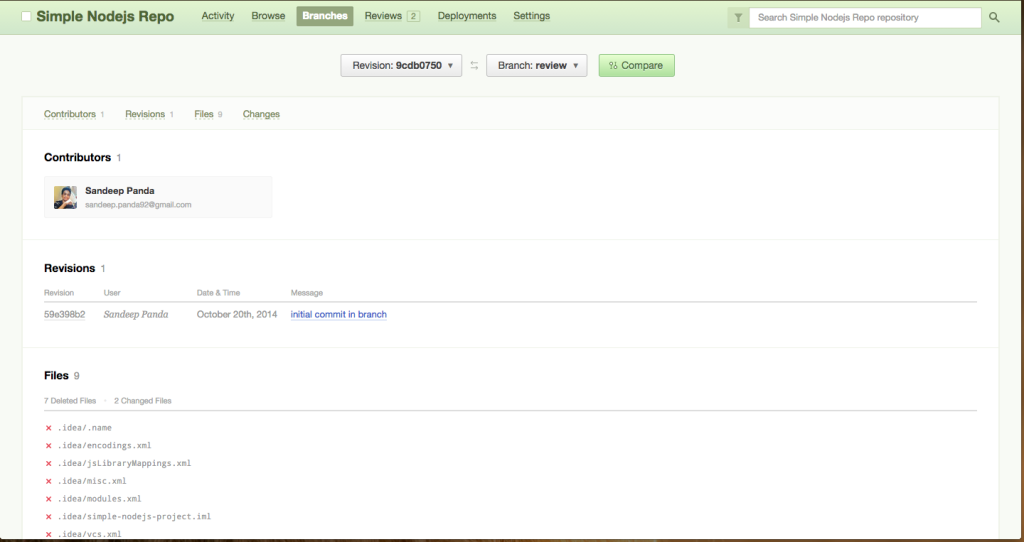The image size is (1024, 542).
Task: Open the Branch review dropdown
Action: (x=536, y=66)
